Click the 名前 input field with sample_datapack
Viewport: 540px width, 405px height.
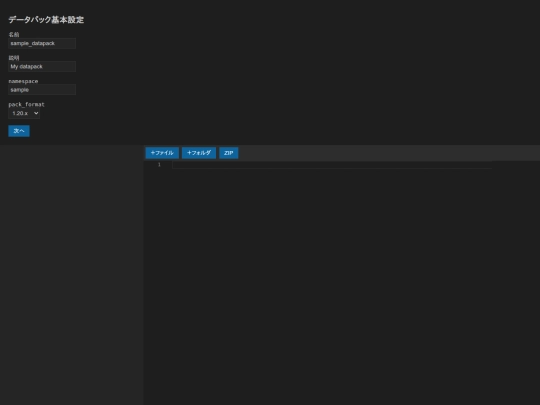(42, 43)
